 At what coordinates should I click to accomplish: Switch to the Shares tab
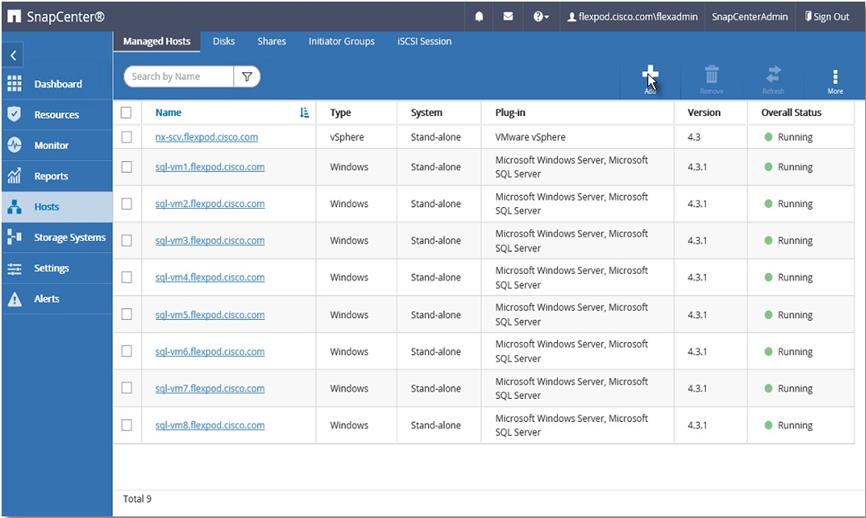coord(271,41)
